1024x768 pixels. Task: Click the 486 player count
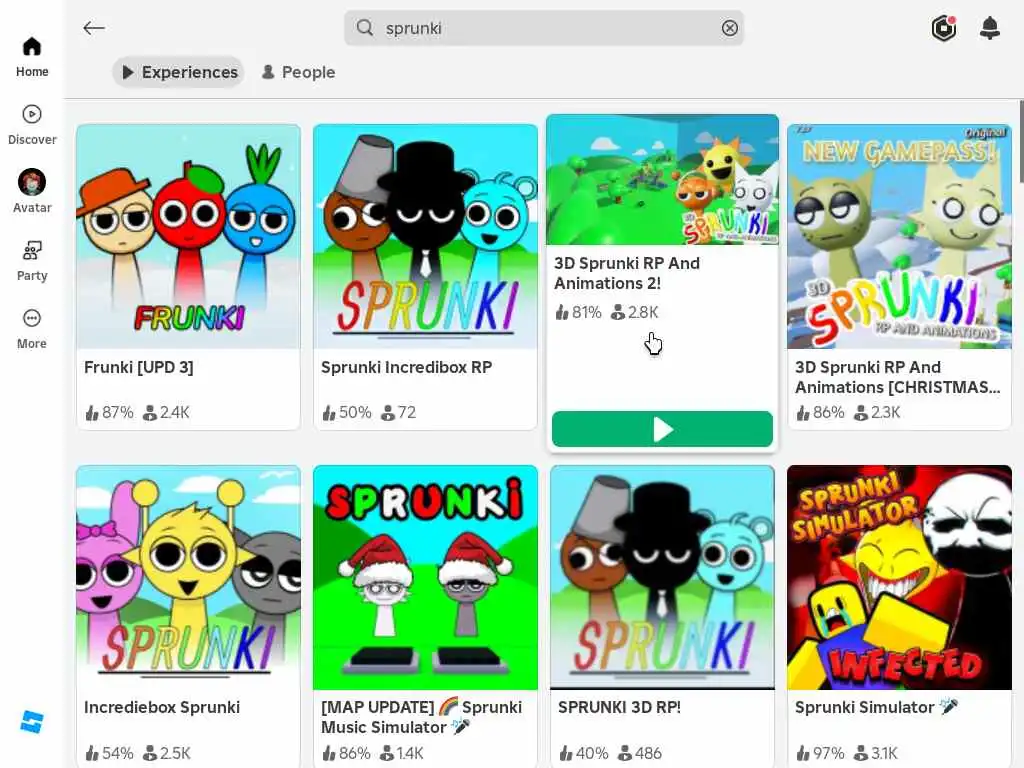(640, 754)
